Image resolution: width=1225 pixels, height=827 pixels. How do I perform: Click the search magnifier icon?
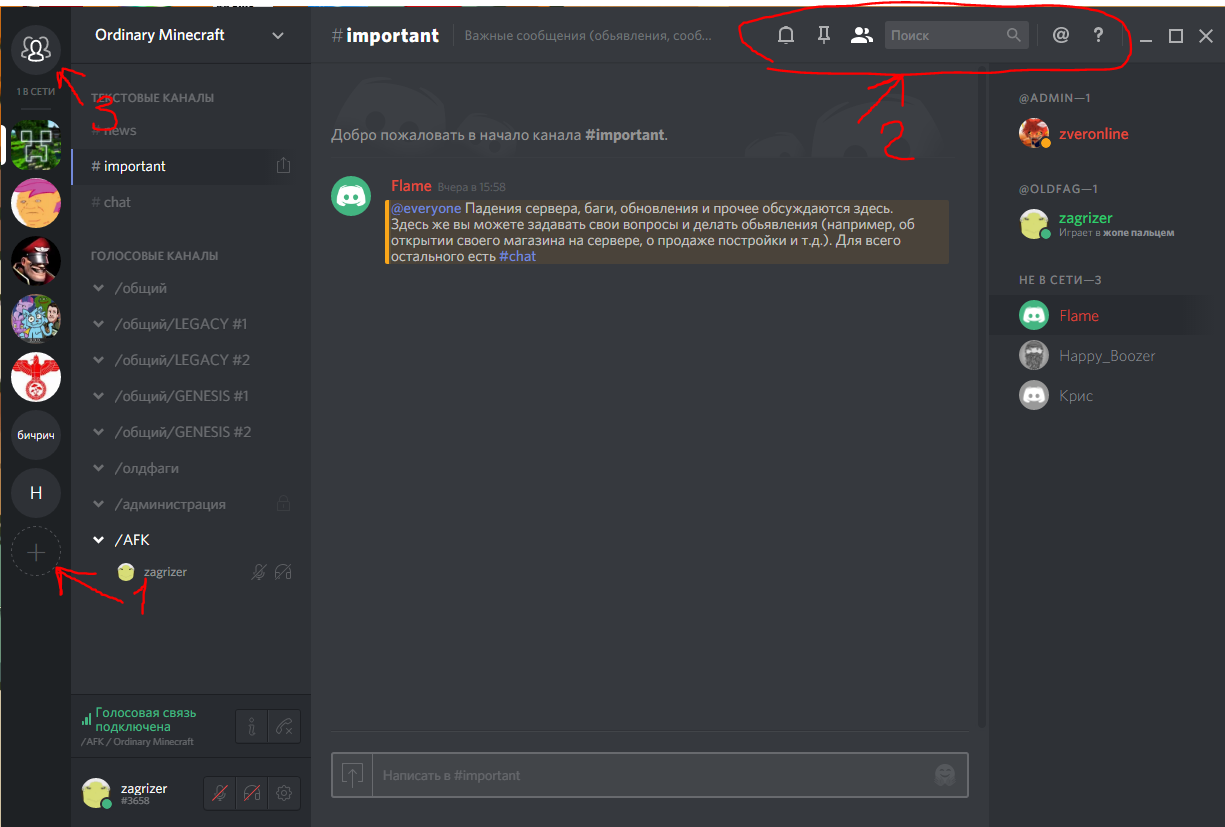(1014, 35)
